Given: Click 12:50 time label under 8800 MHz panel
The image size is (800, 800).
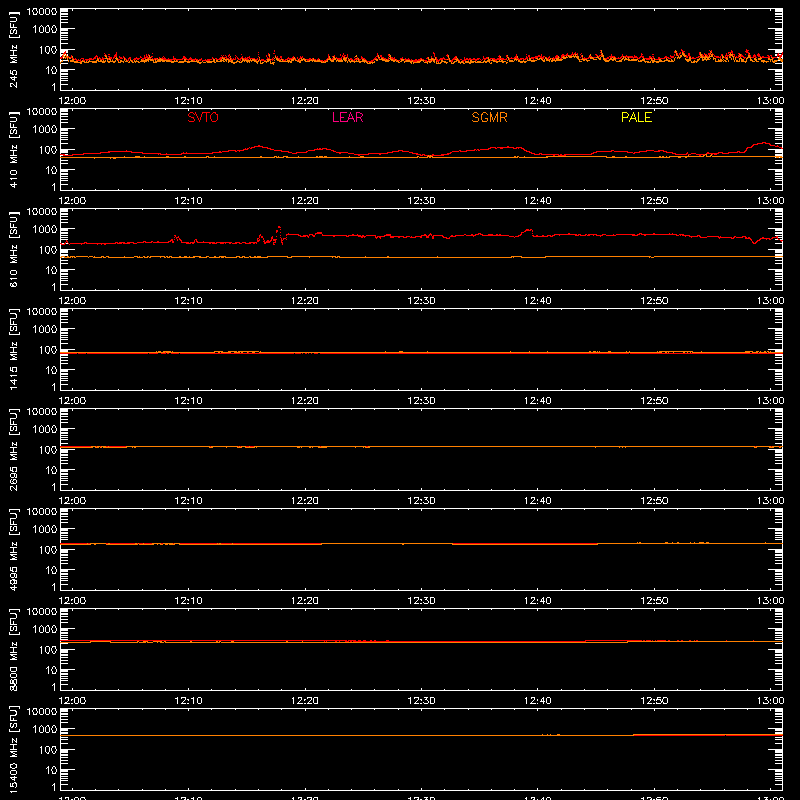Looking at the screenshot, I should 654,701.
